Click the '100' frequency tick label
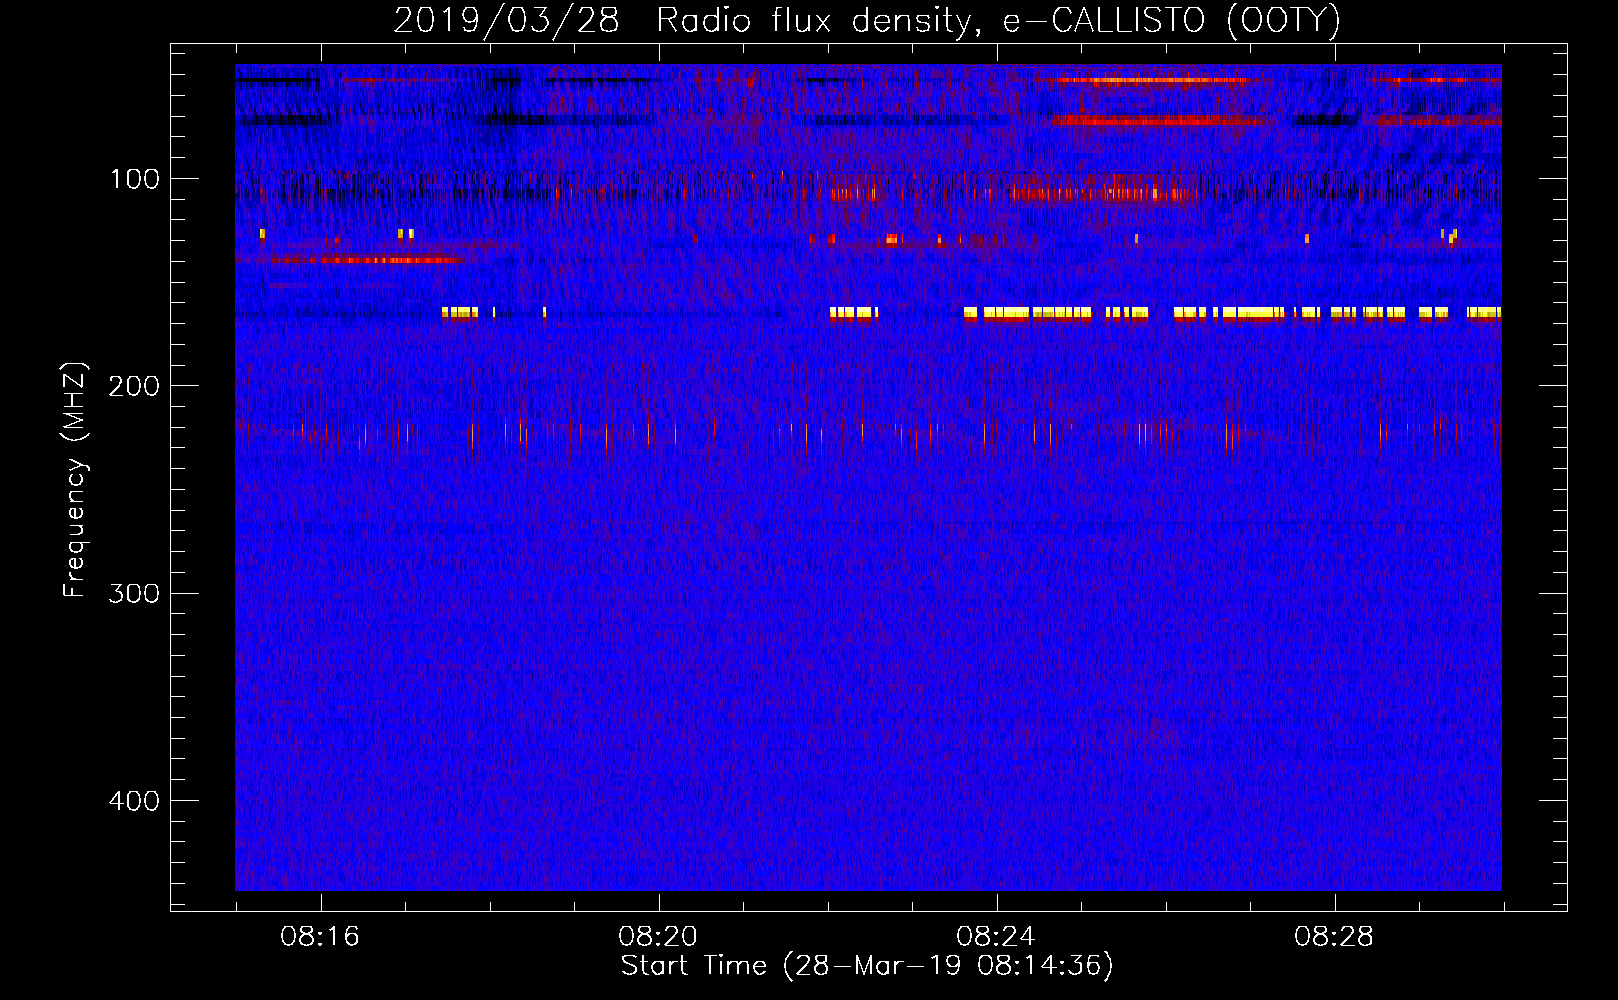 135,179
